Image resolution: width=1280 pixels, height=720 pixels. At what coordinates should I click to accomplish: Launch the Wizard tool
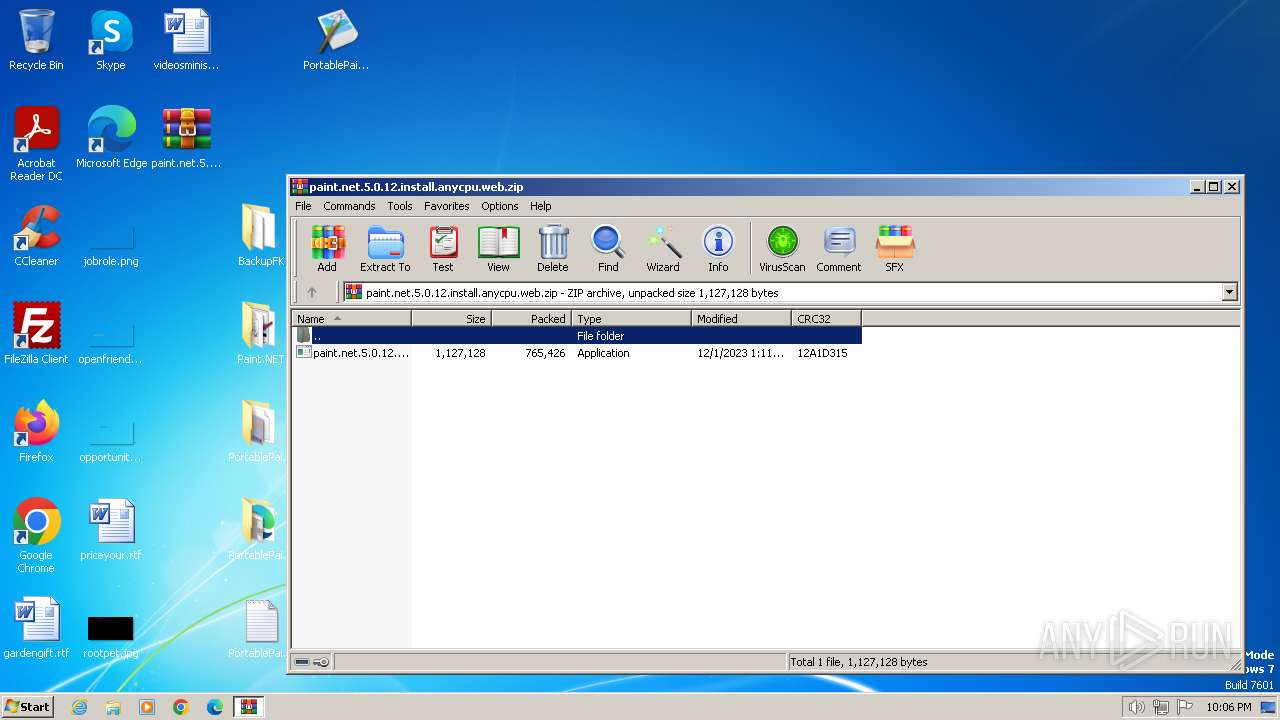click(663, 248)
